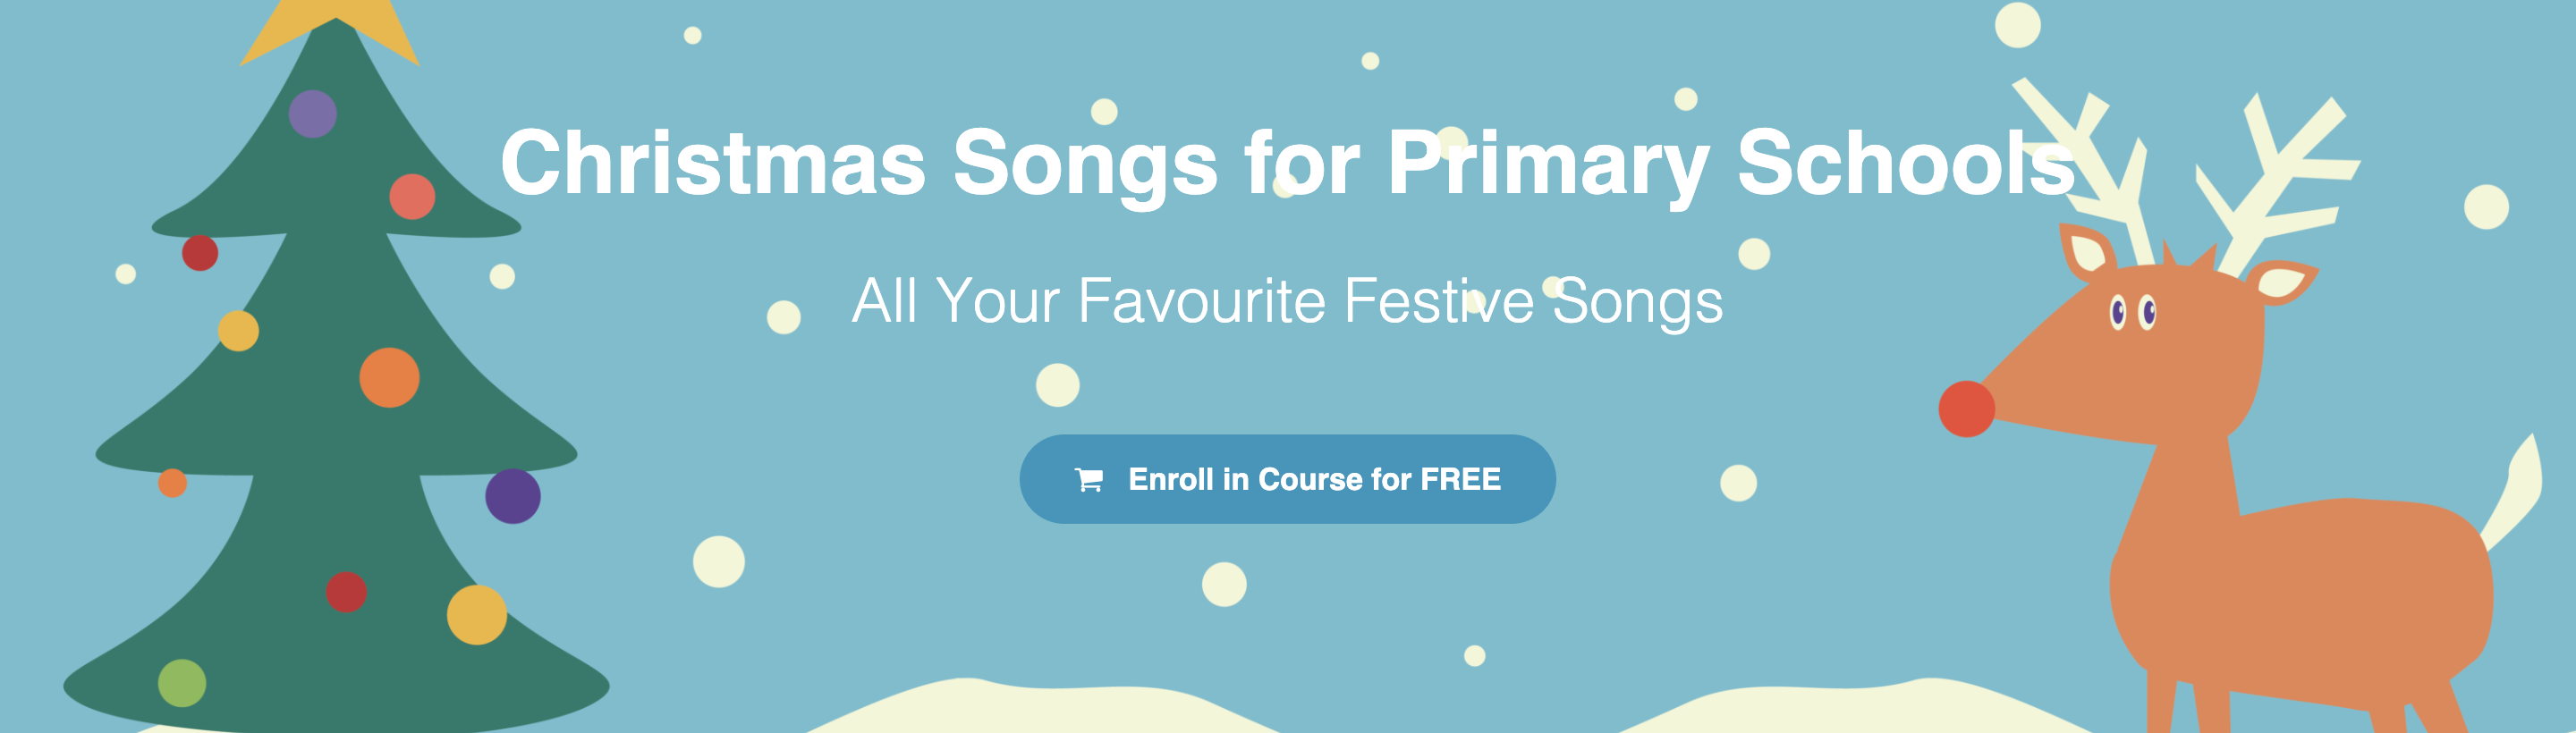The width and height of the screenshot is (2576, 733).
Task: Click the green ornament at the tree's base
Action: click(182, 683)
